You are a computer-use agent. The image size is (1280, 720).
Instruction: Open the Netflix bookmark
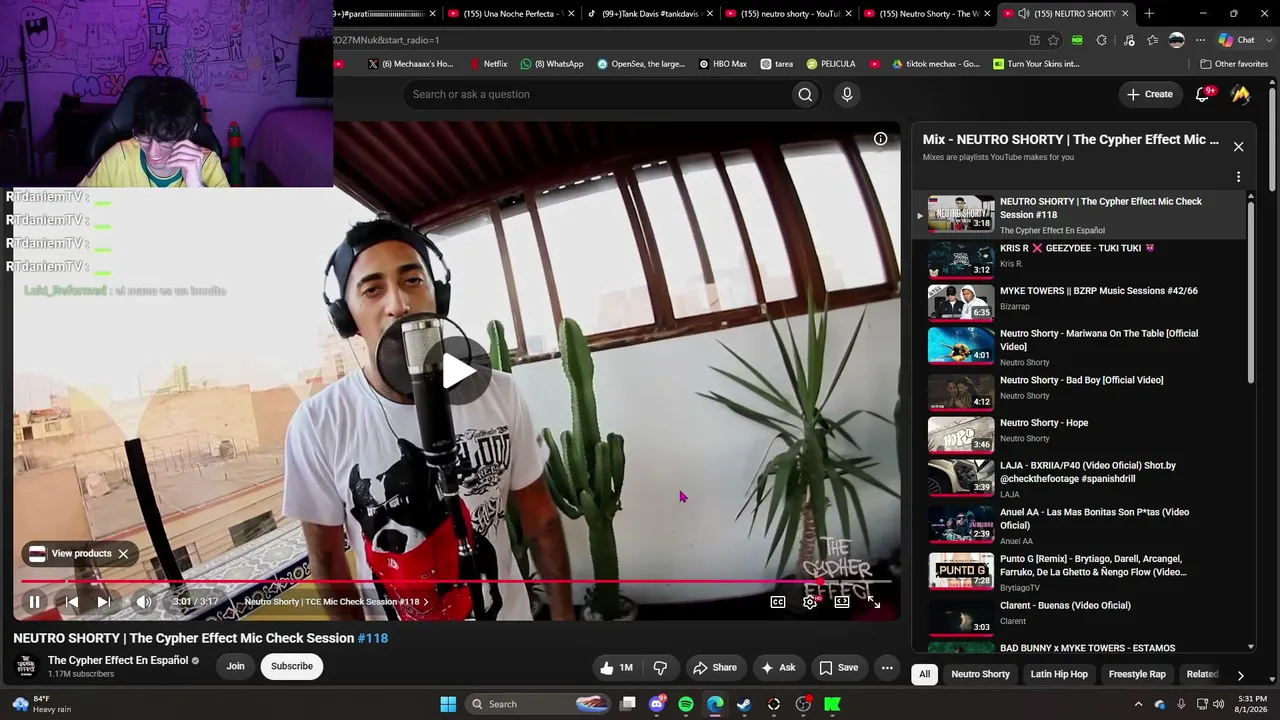point(488,64)
